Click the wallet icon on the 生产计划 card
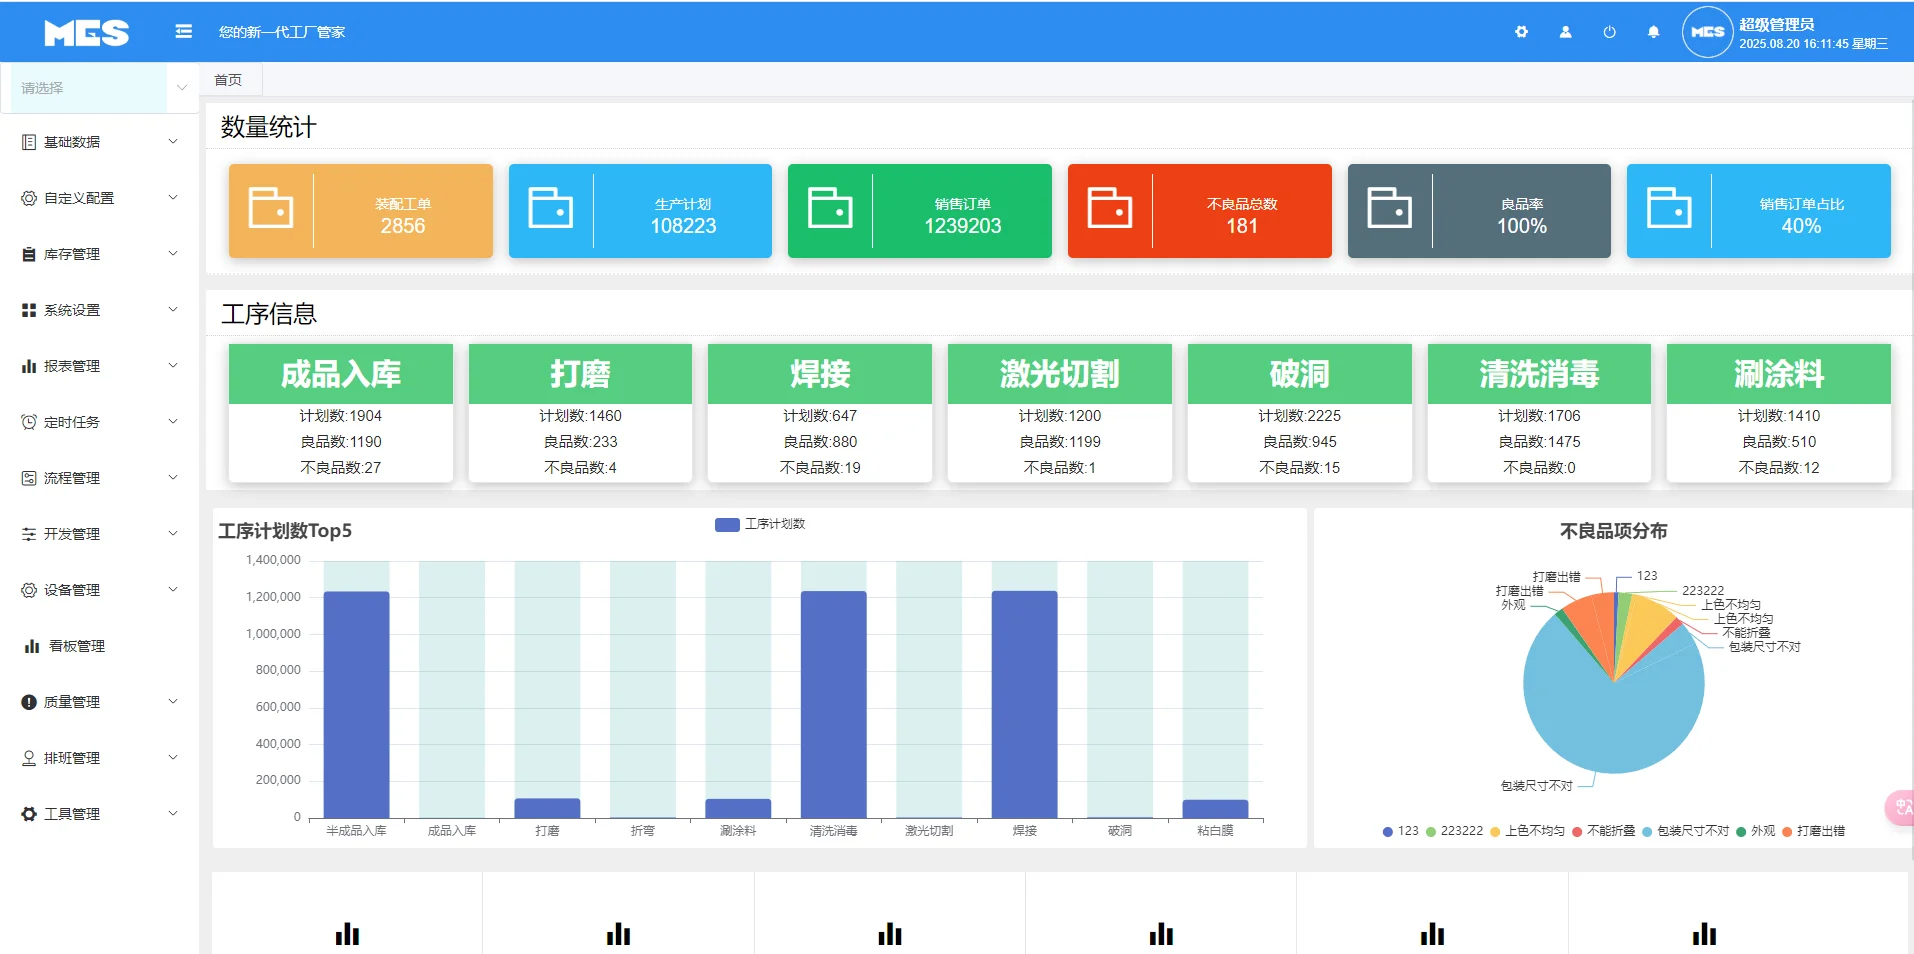Image resolution: width=1914 pixels, height=954 pixels. pyautogui.click(x=551, y=208)
